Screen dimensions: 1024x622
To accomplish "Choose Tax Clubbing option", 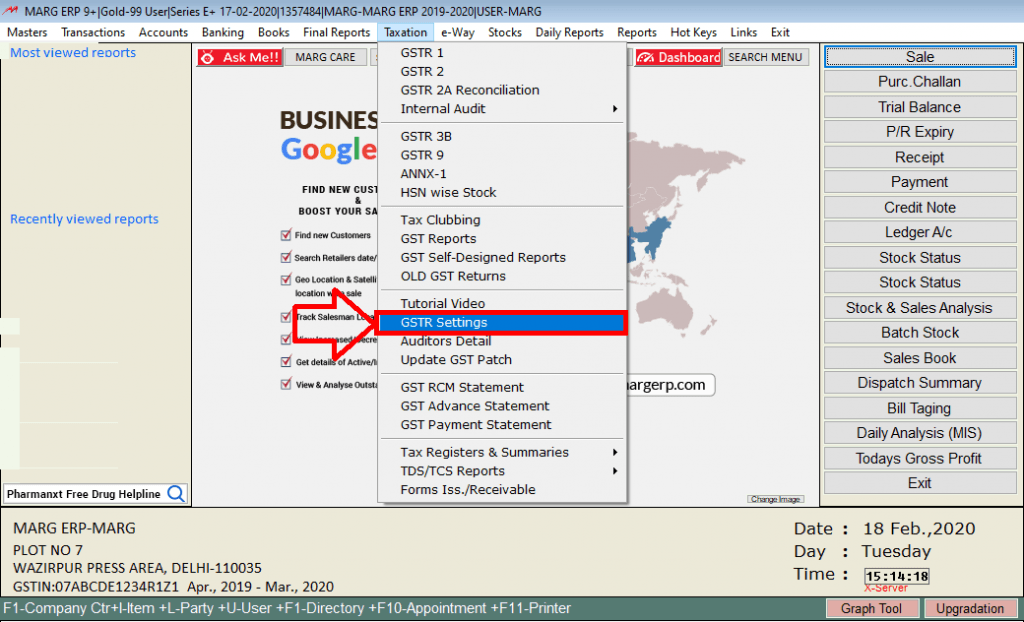I will coord(502,220).
